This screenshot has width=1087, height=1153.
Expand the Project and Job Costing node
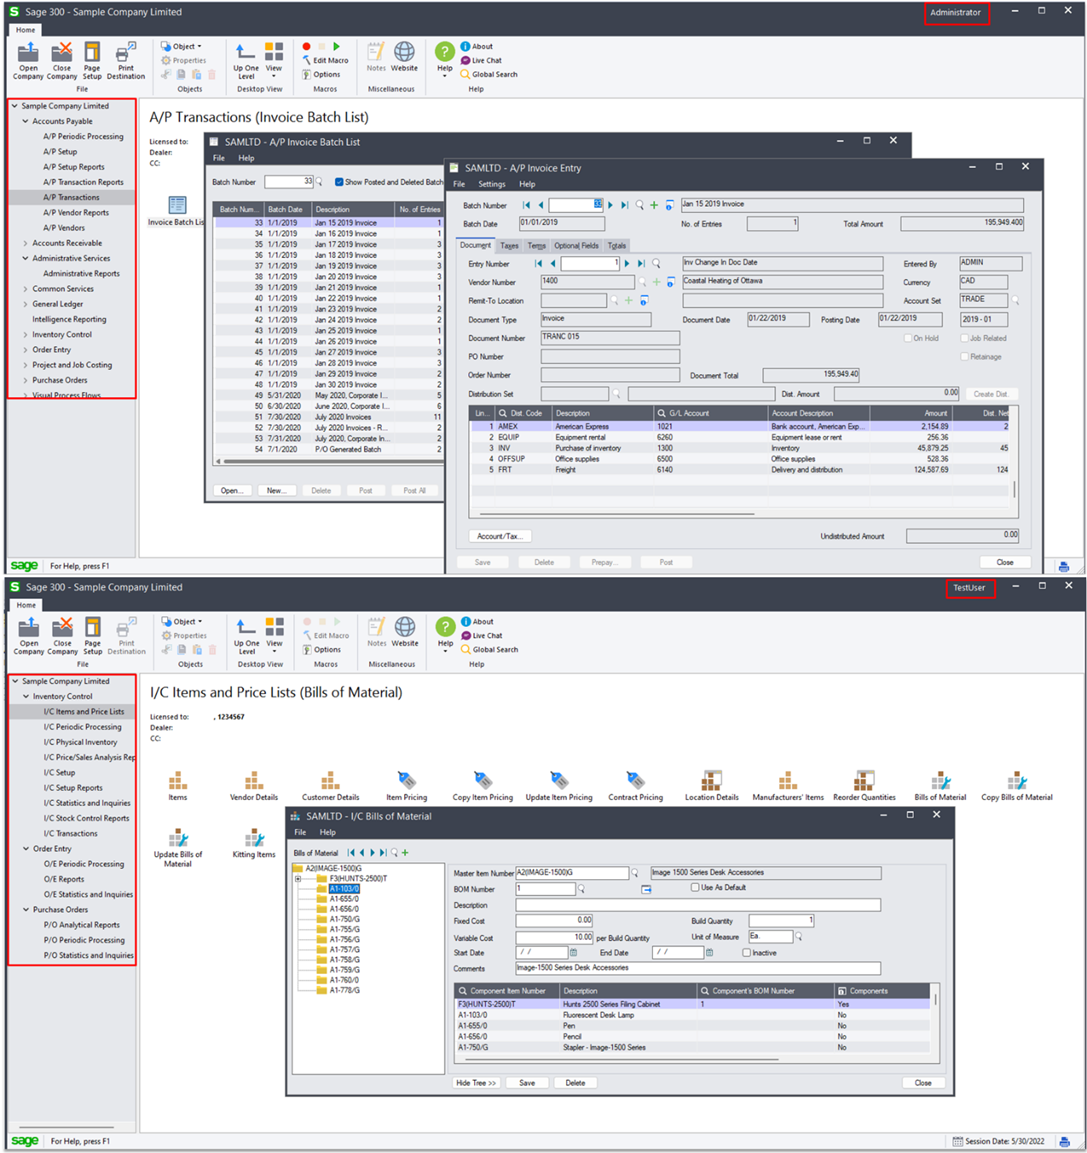(x=26, y=365)
